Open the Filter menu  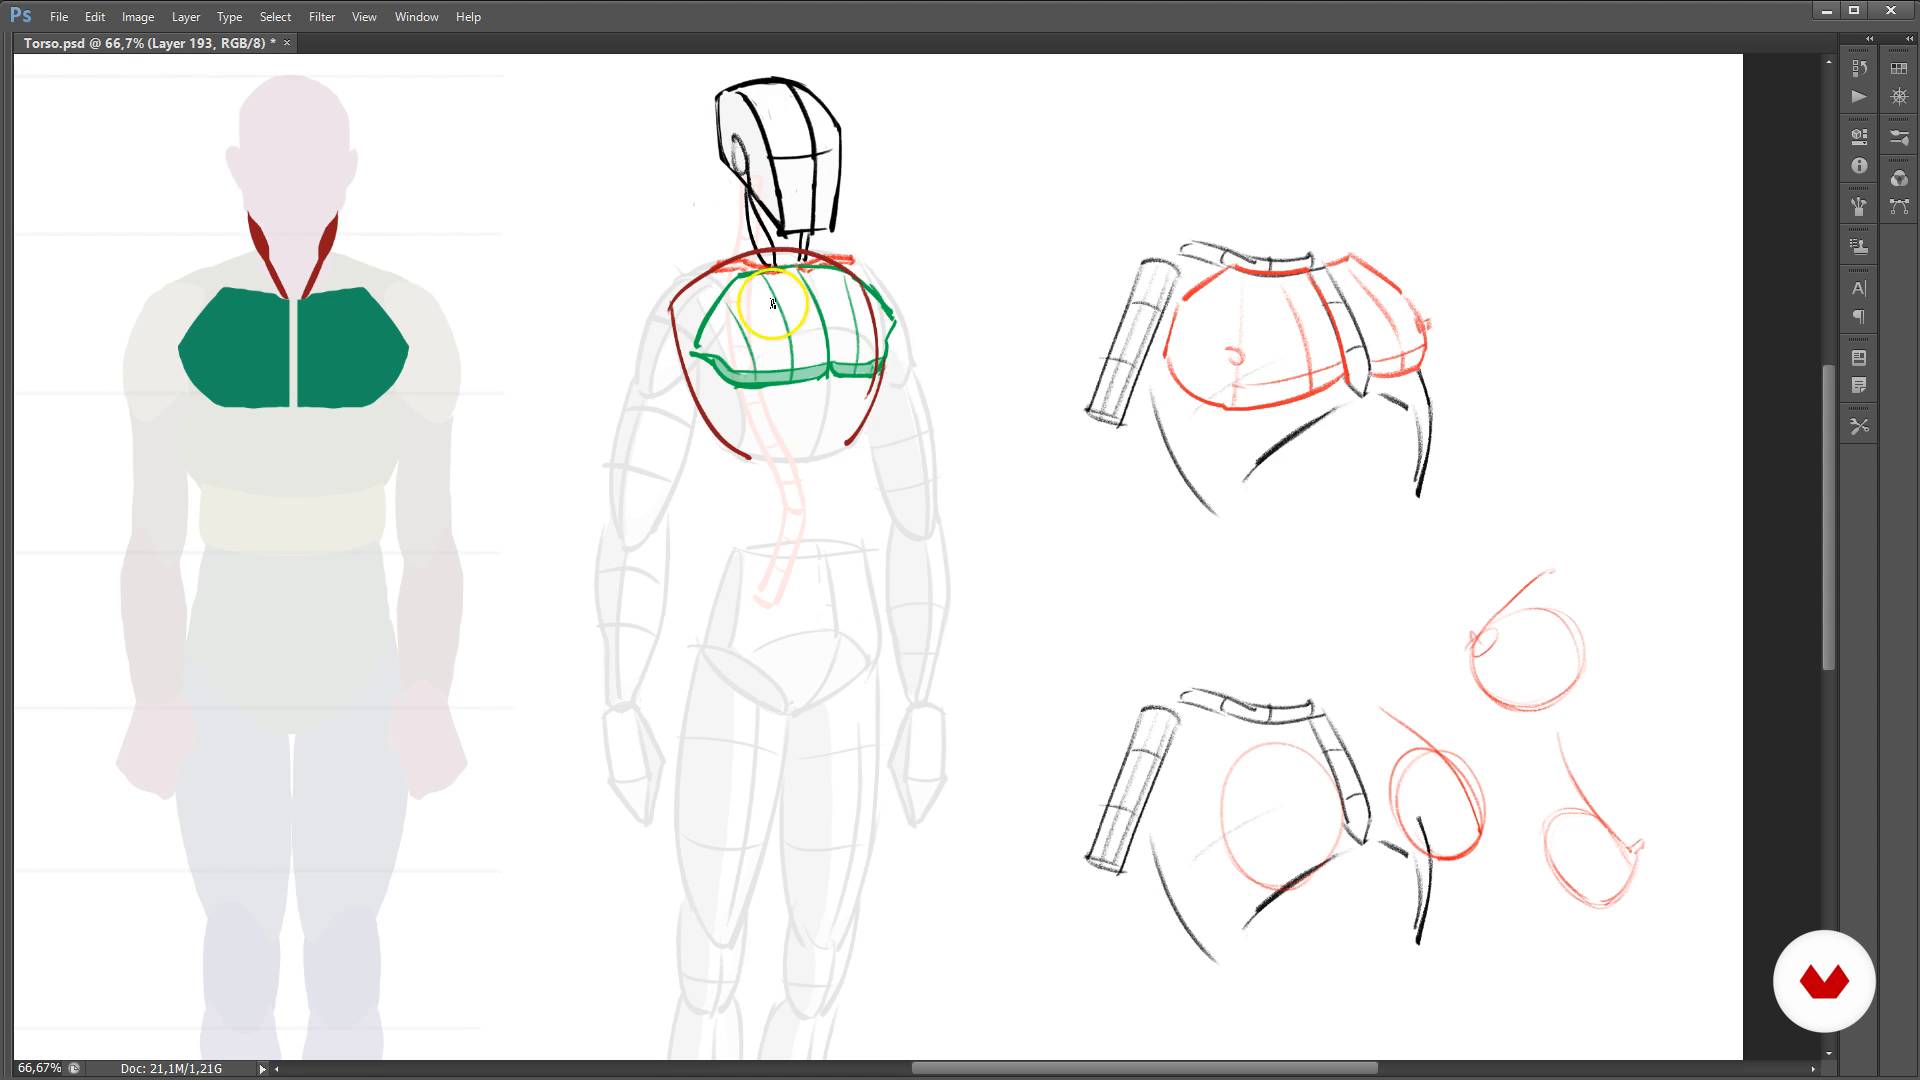(x=322, y=17)
